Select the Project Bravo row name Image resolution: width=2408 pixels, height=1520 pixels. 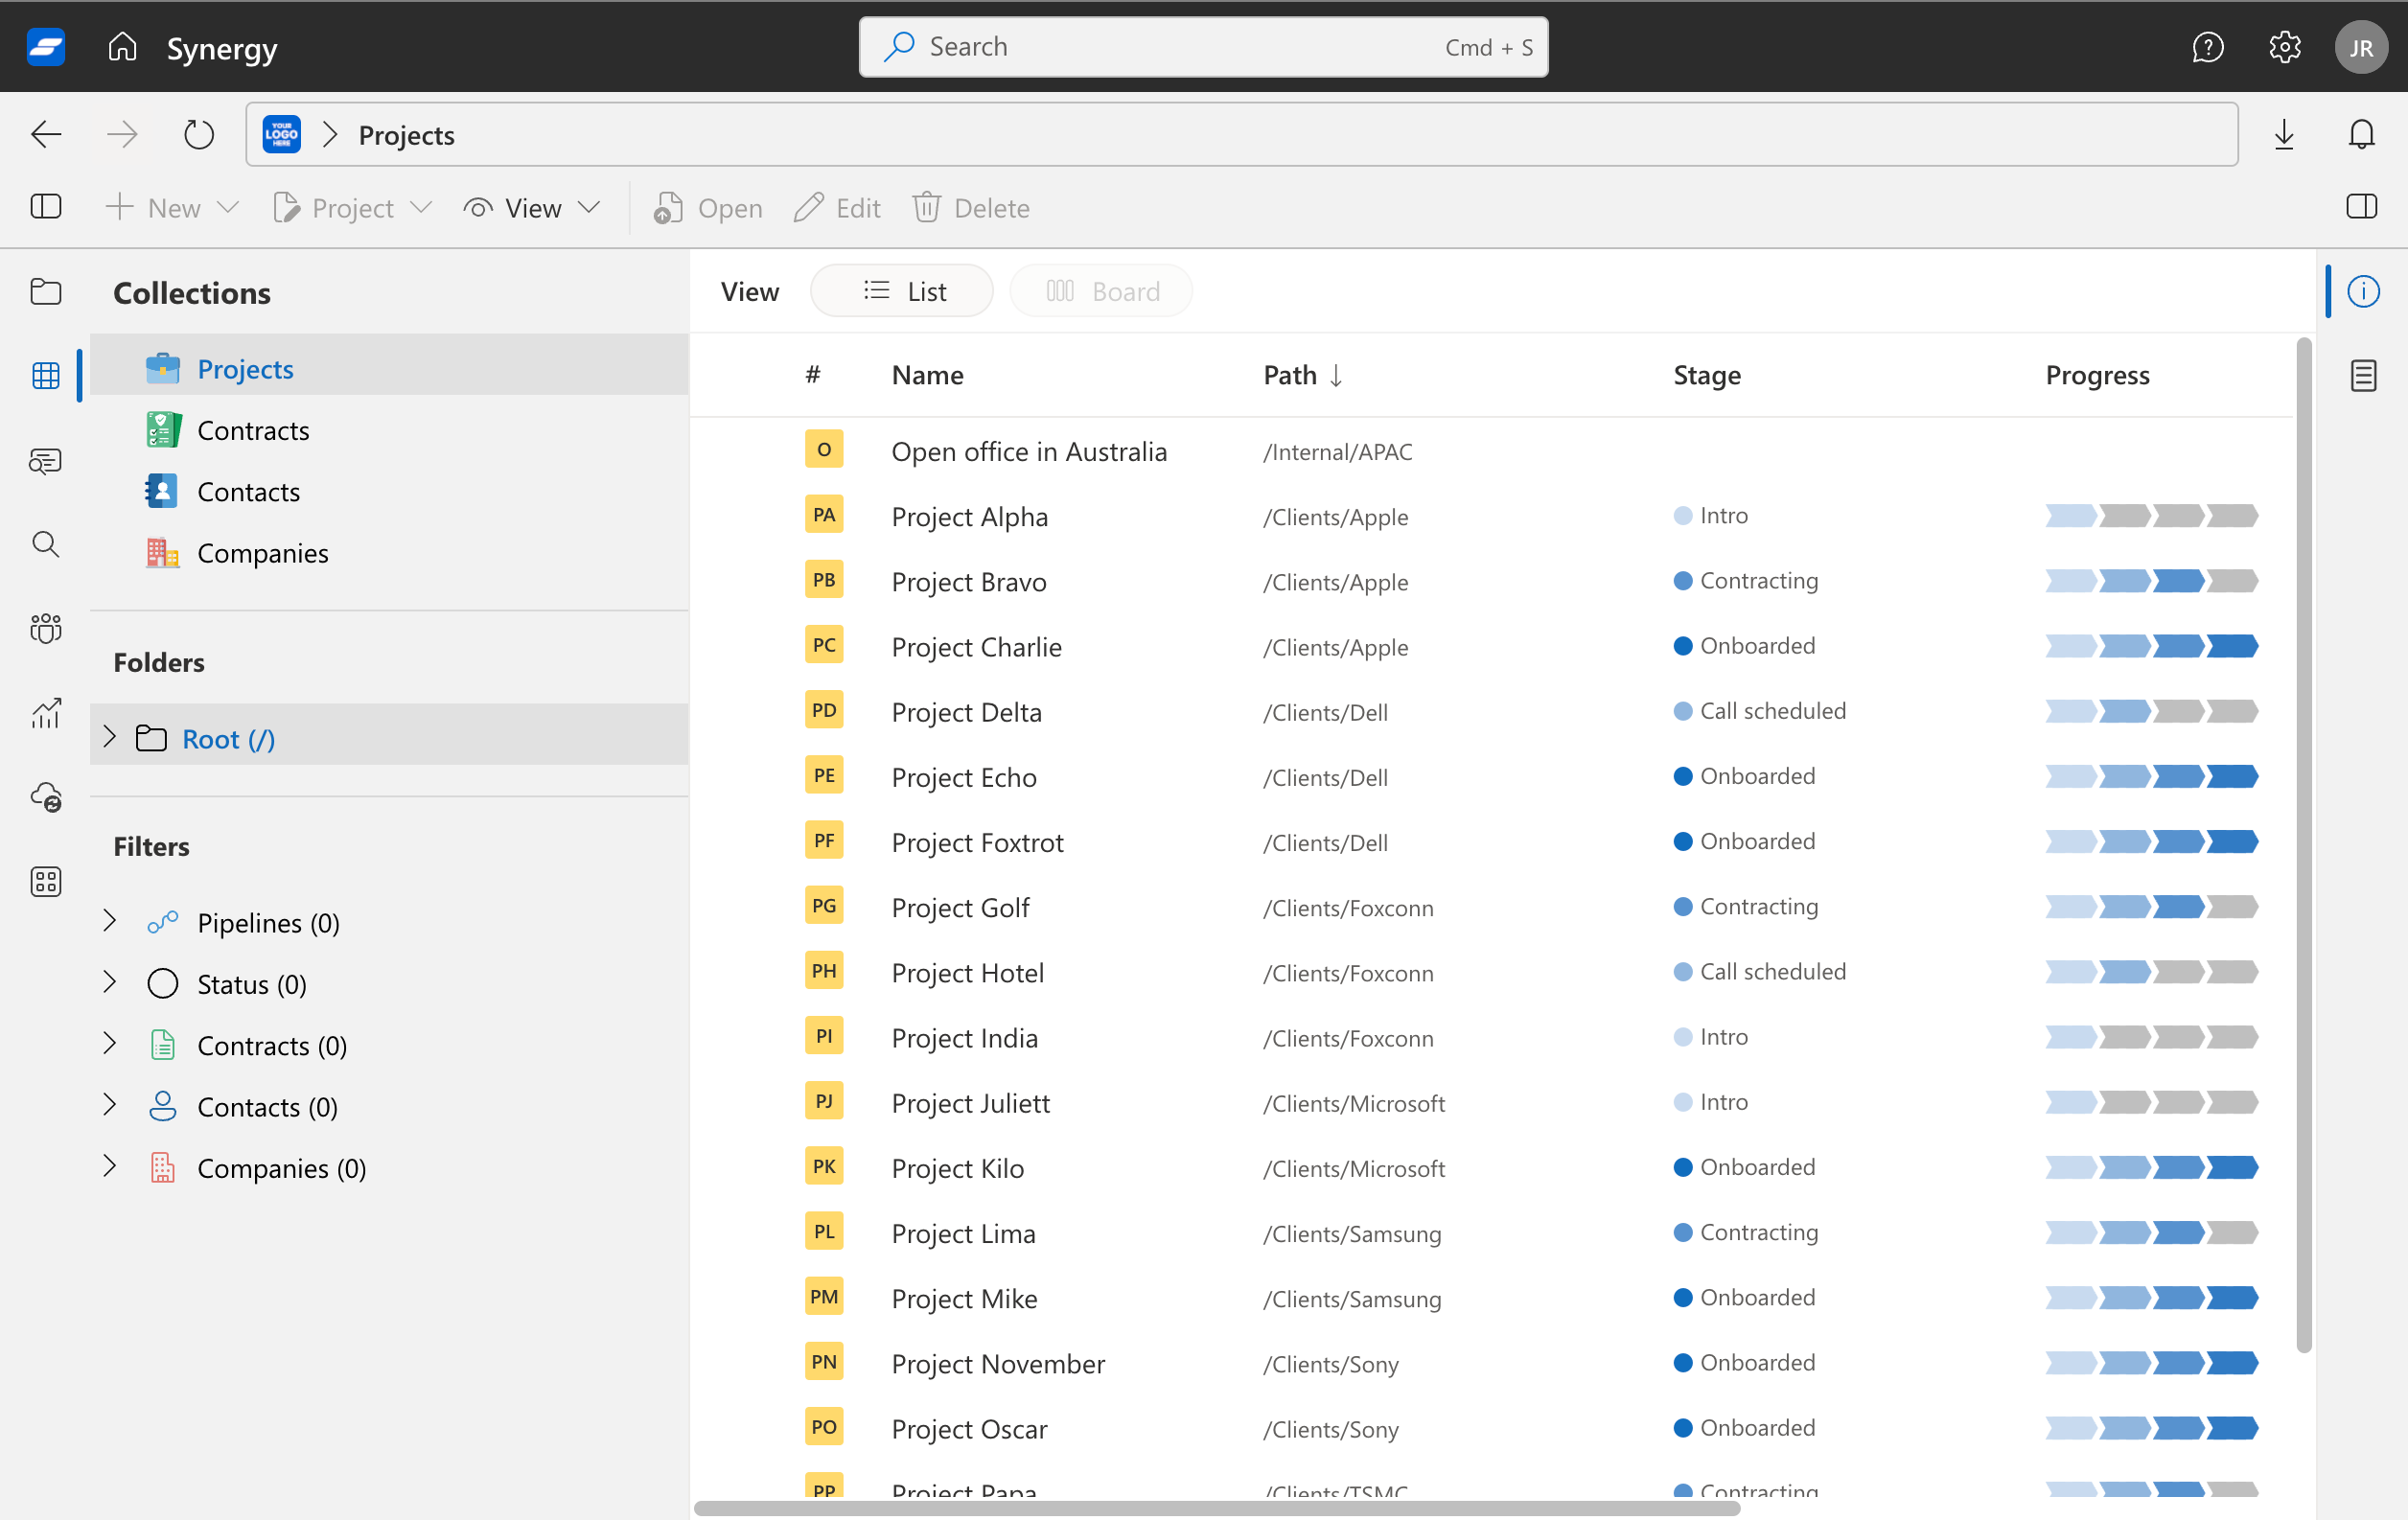pyautogui.click(x=968, y=581)
